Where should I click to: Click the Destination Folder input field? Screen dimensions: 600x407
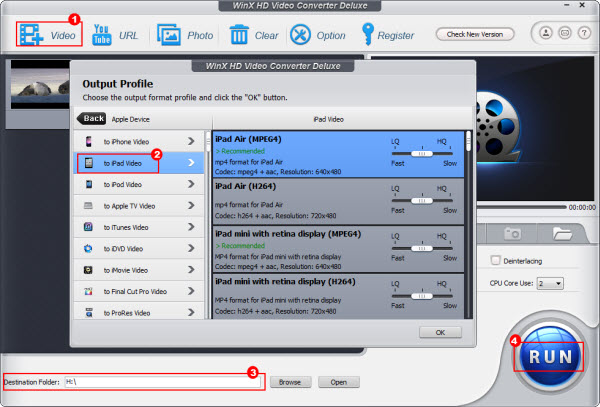click(x=160, y=382)
